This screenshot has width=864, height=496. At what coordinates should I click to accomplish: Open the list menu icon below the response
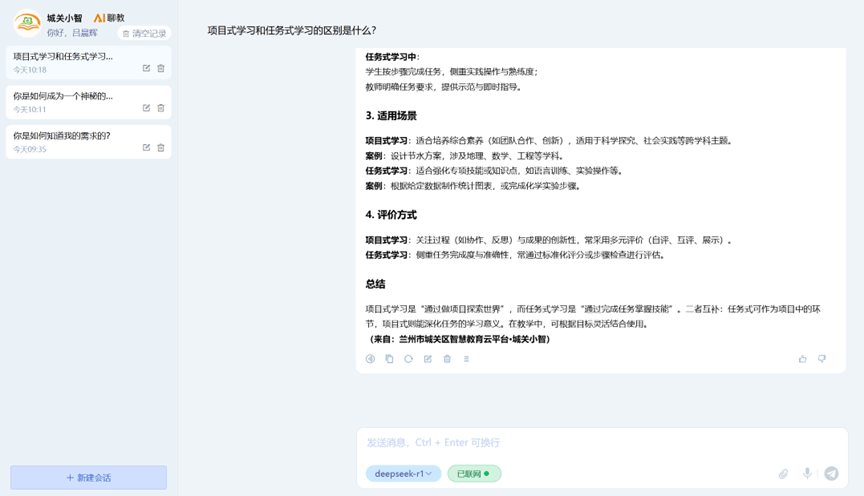click(x=466, y=359)
